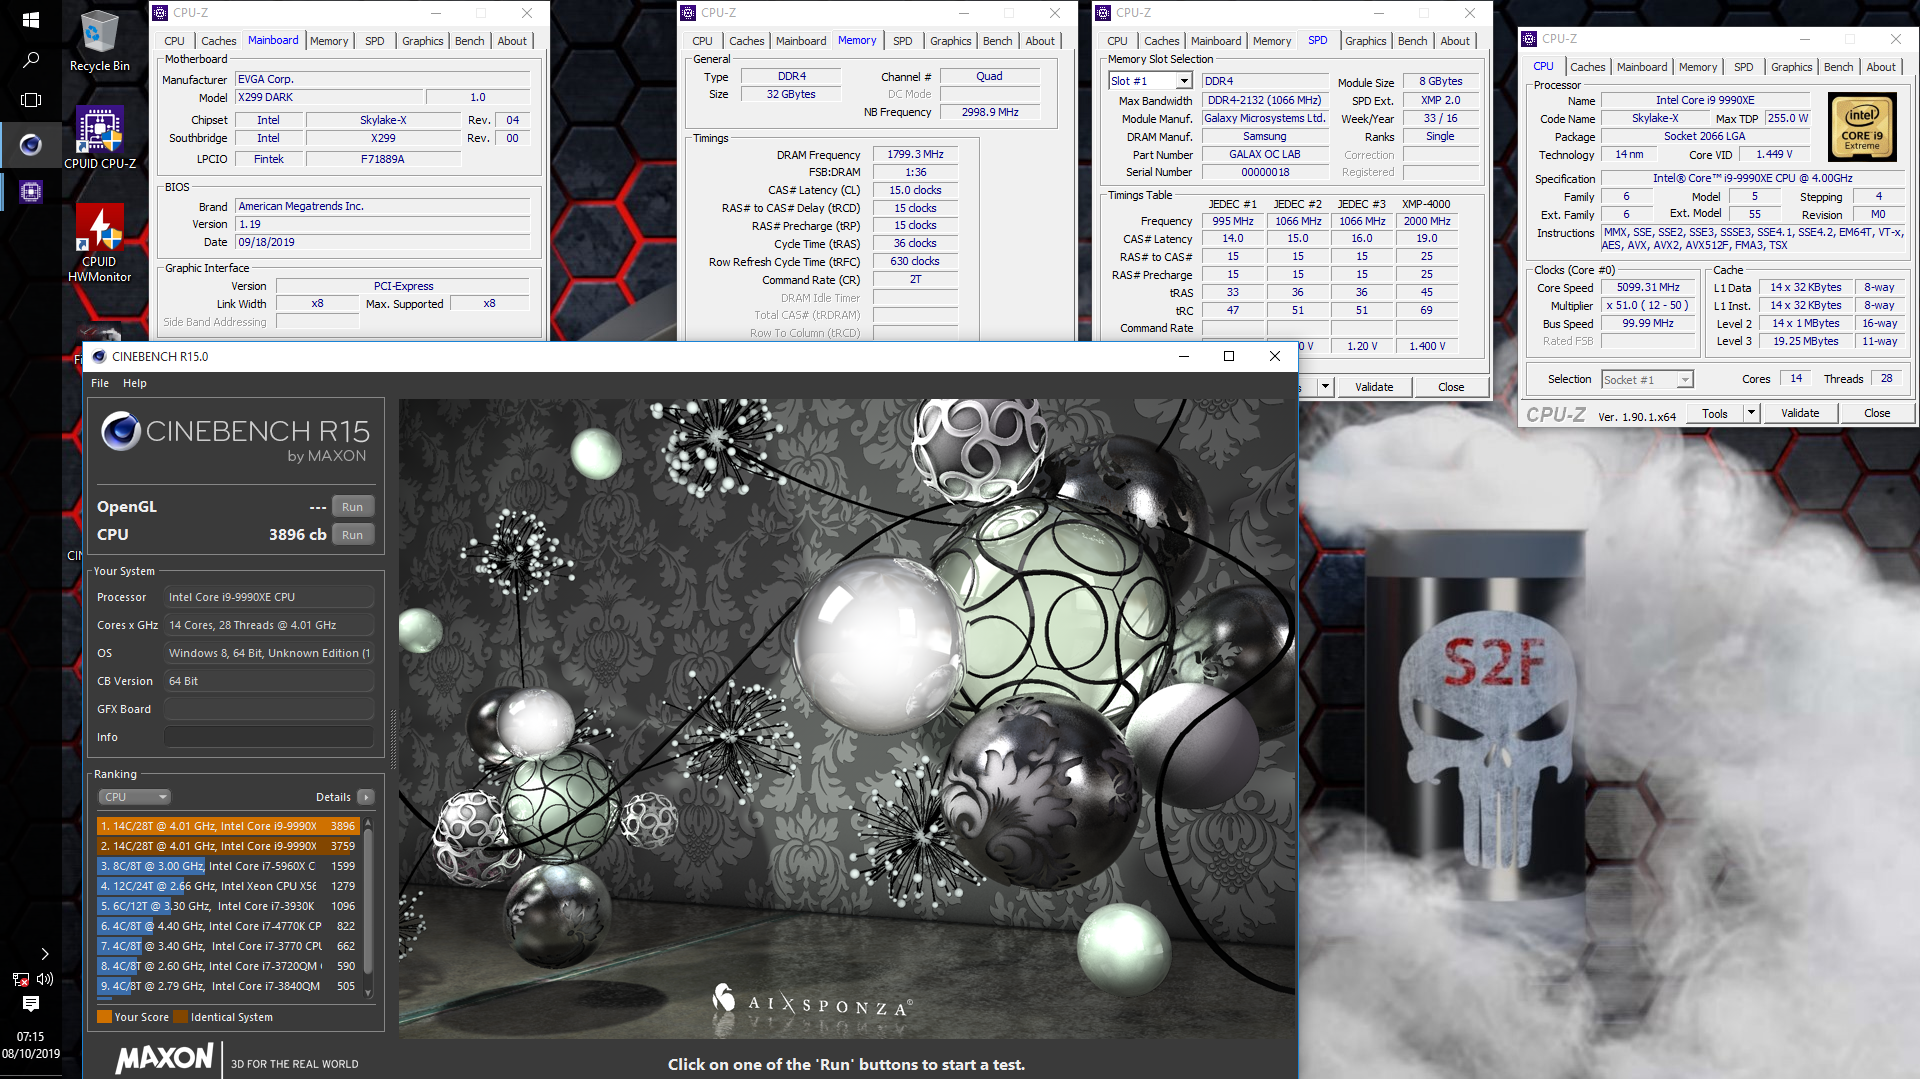Click the Cinebench taskbar icon
Image resolution: width=1920 pixels, height=1079 pixels.
31,144
